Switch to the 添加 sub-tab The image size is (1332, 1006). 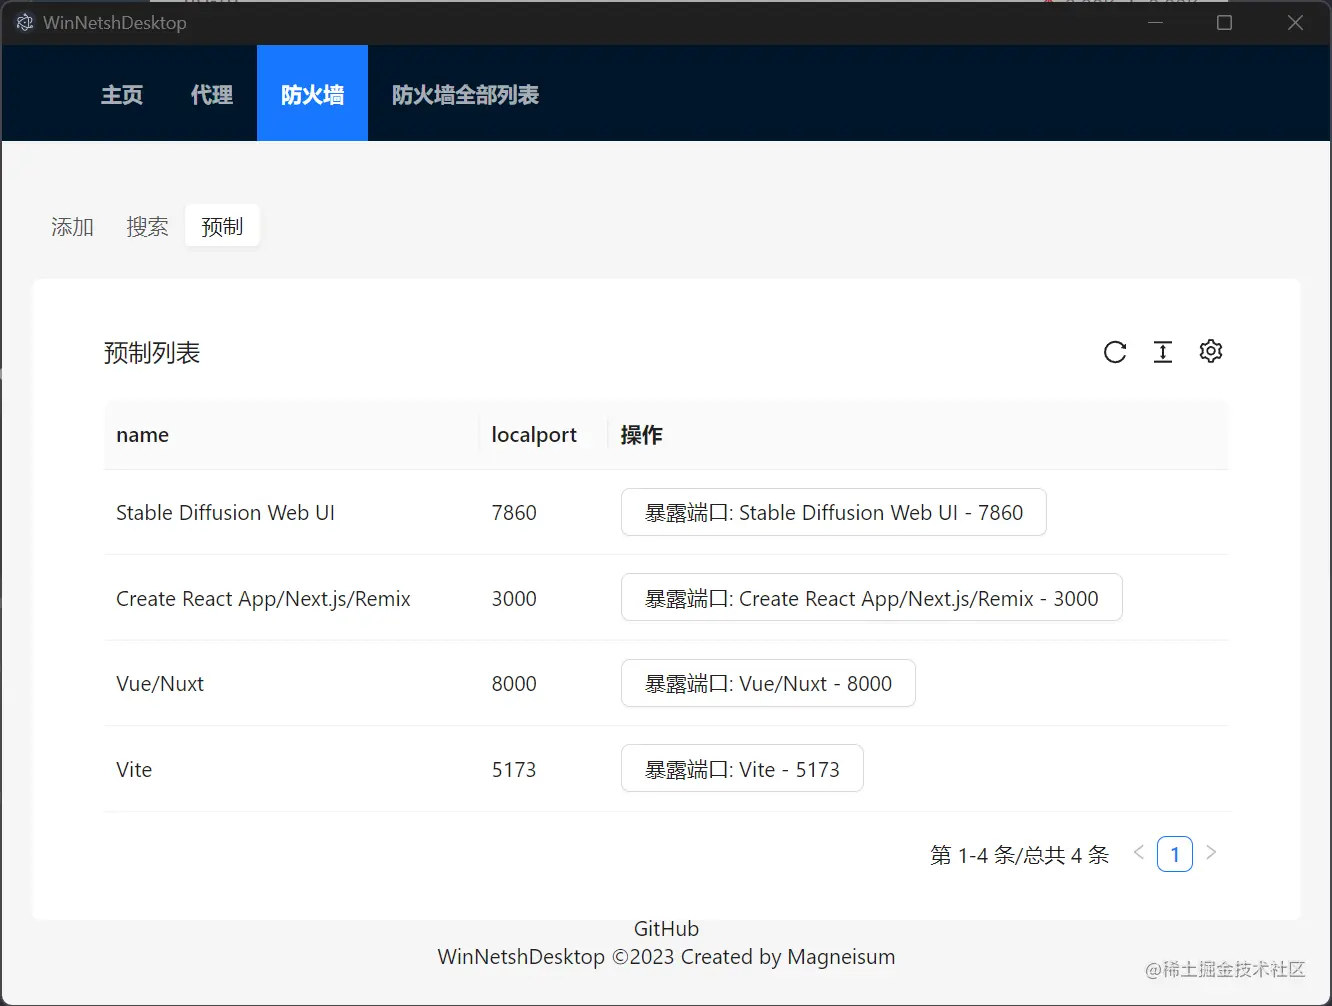[x=72, y=227]
